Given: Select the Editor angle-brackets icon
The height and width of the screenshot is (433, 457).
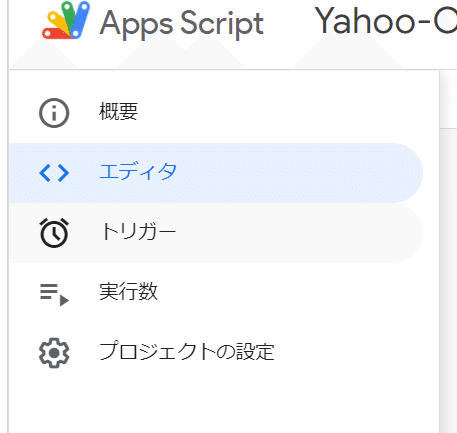Looking at the screenshot, I should [x=54, y=173].
